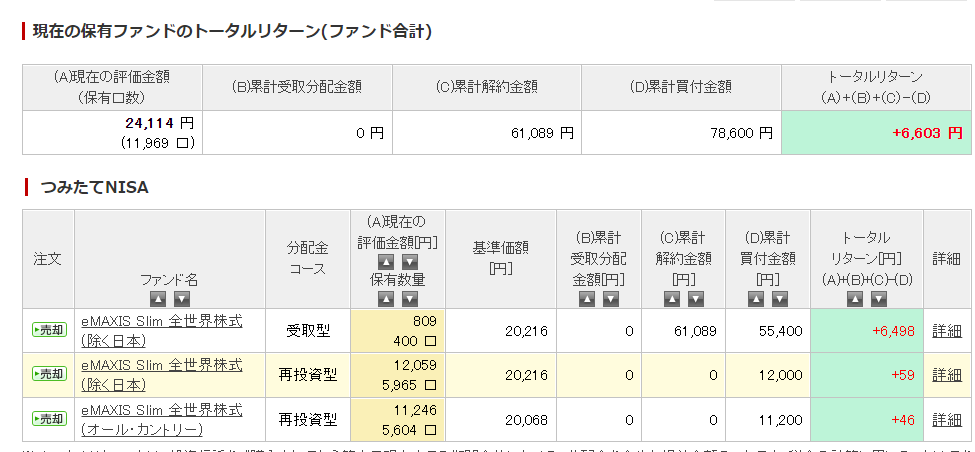Sort (D) cumulative purchase amount descending
975x452 pixels.
780,299
